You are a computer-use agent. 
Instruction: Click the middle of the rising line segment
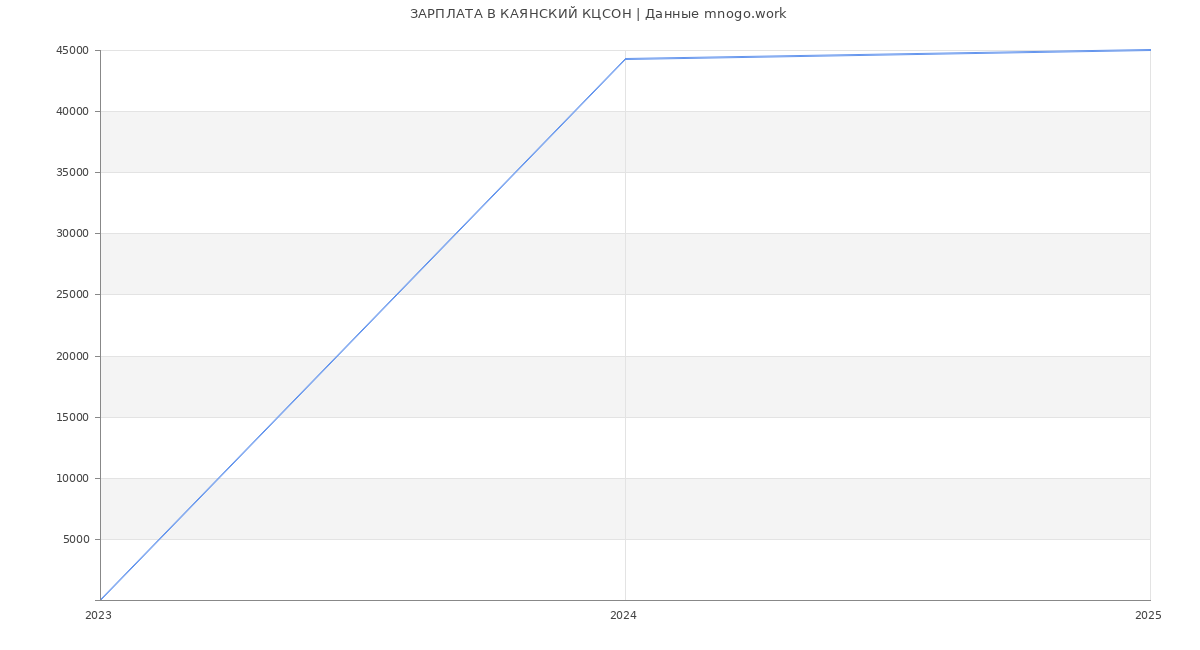coord(362,330)
